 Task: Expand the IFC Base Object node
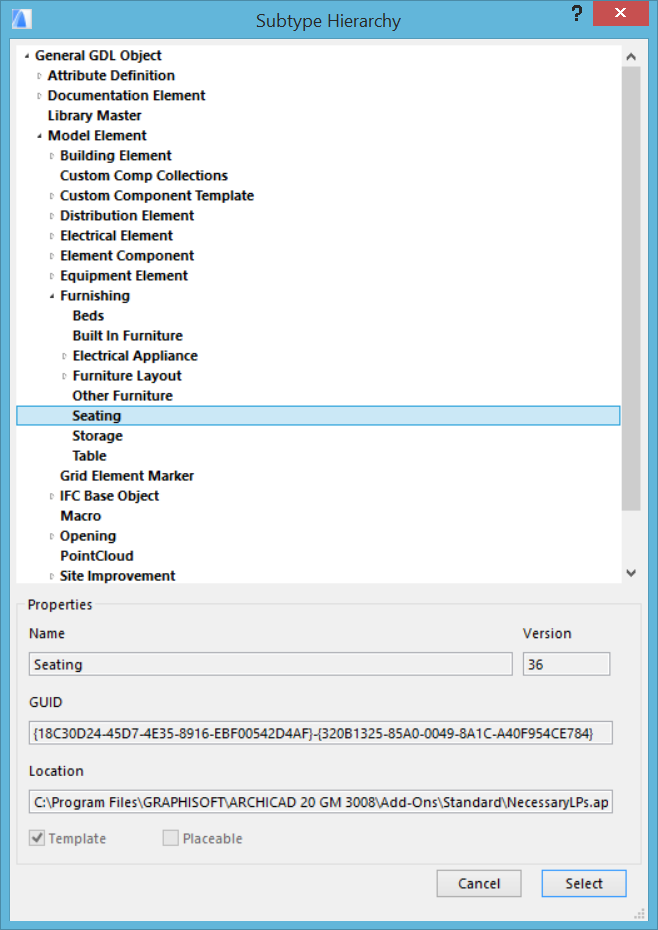52,496
